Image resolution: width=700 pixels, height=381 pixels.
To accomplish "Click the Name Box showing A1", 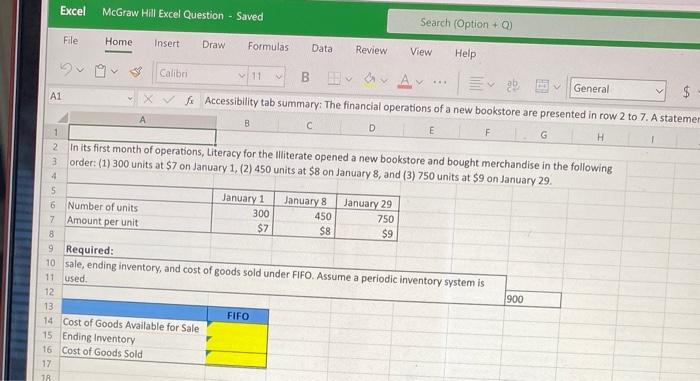I will [x=91, y=97].
